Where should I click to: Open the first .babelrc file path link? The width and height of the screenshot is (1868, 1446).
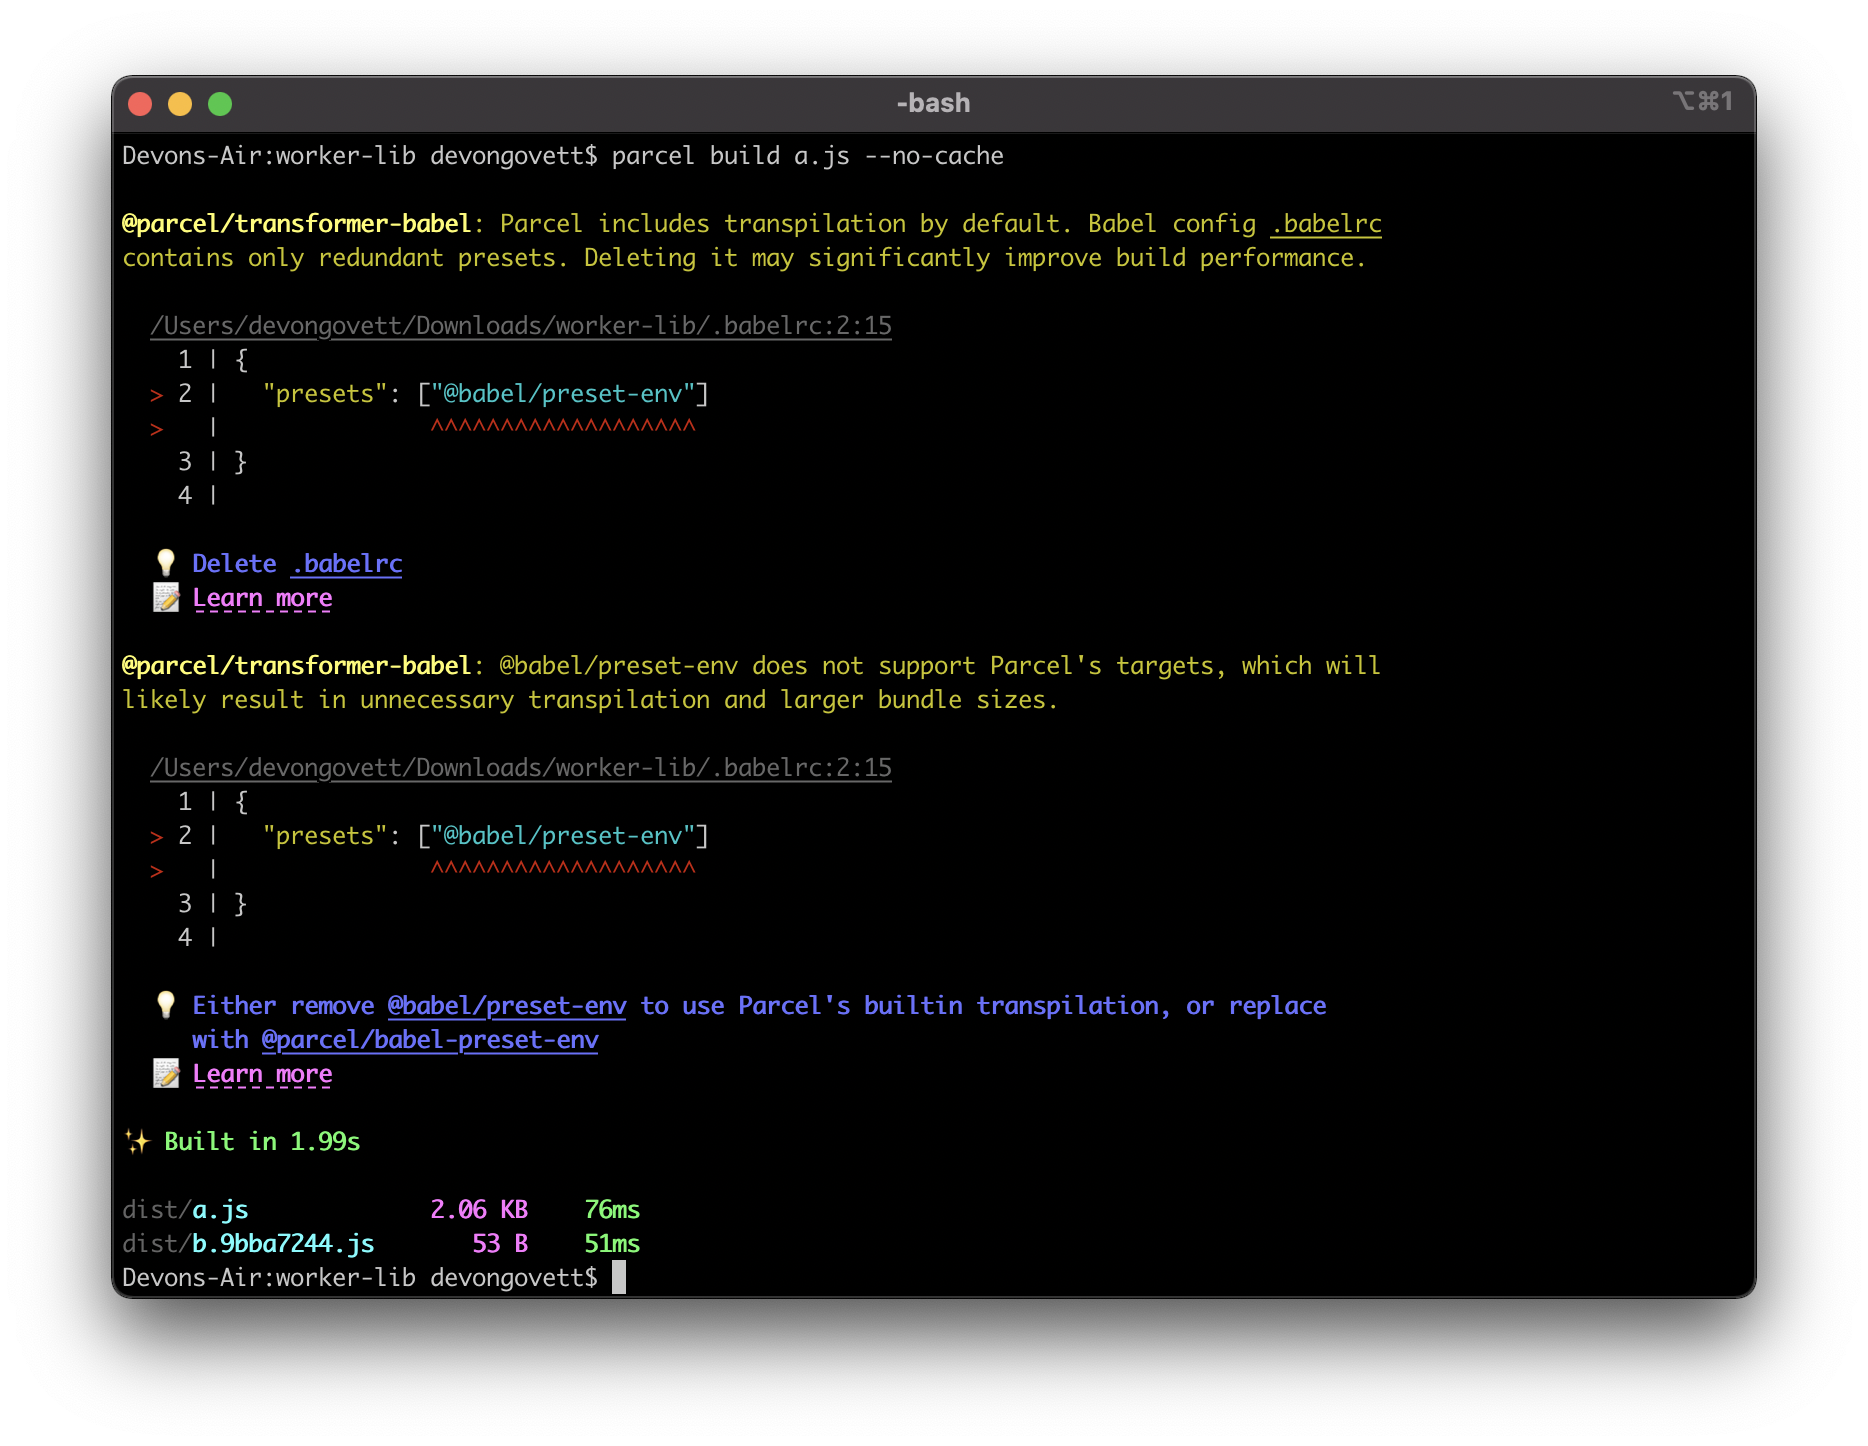521,325
